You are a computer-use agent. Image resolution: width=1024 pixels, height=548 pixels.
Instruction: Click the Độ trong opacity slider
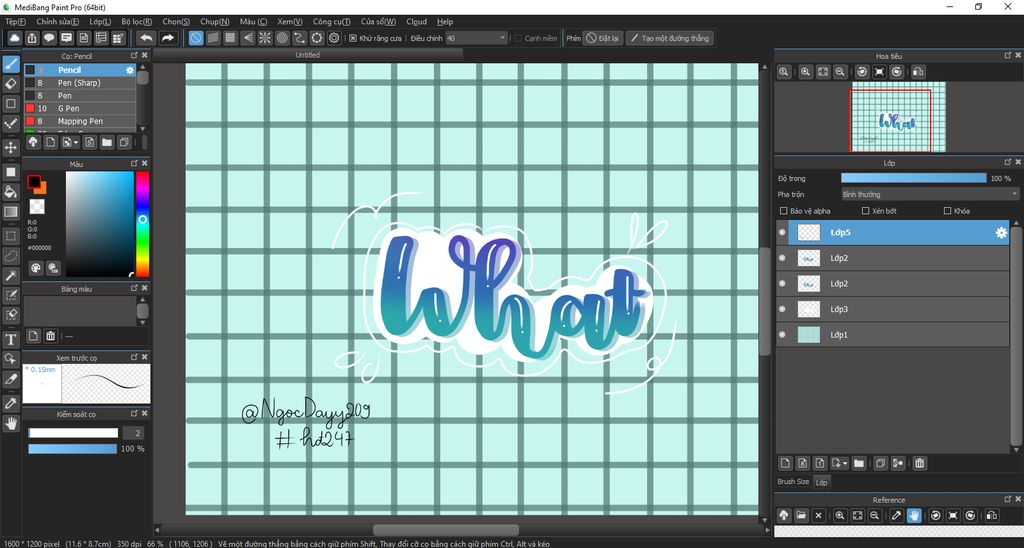[x=914, y=178]
